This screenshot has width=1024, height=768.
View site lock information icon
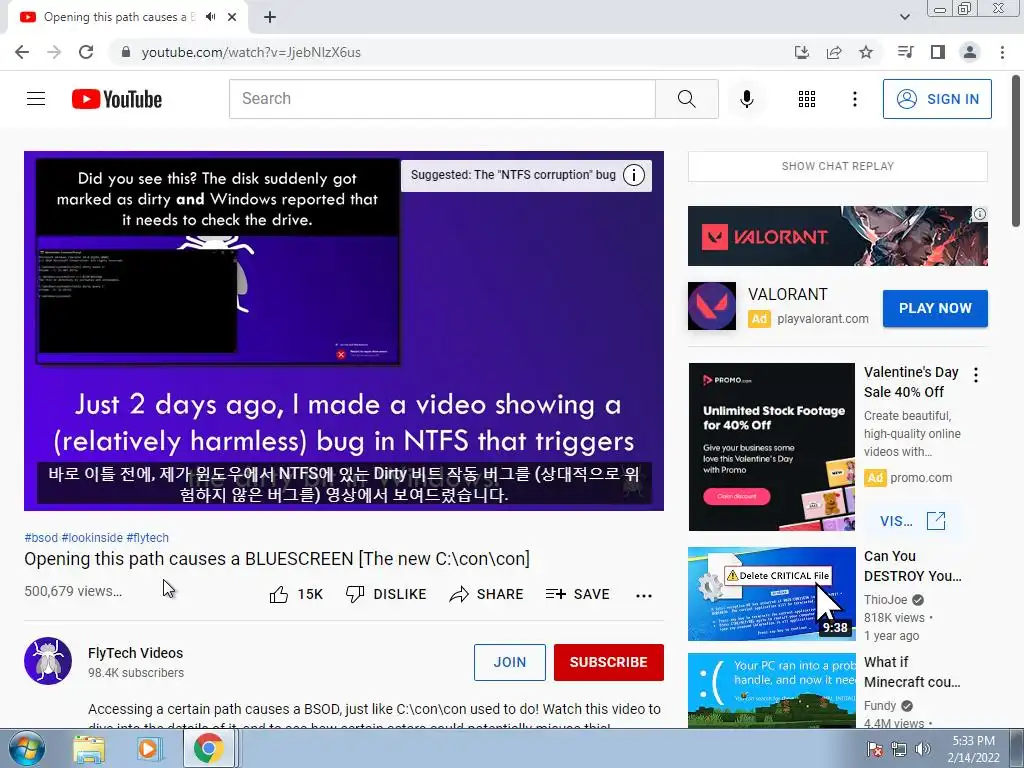coord(126,52)
